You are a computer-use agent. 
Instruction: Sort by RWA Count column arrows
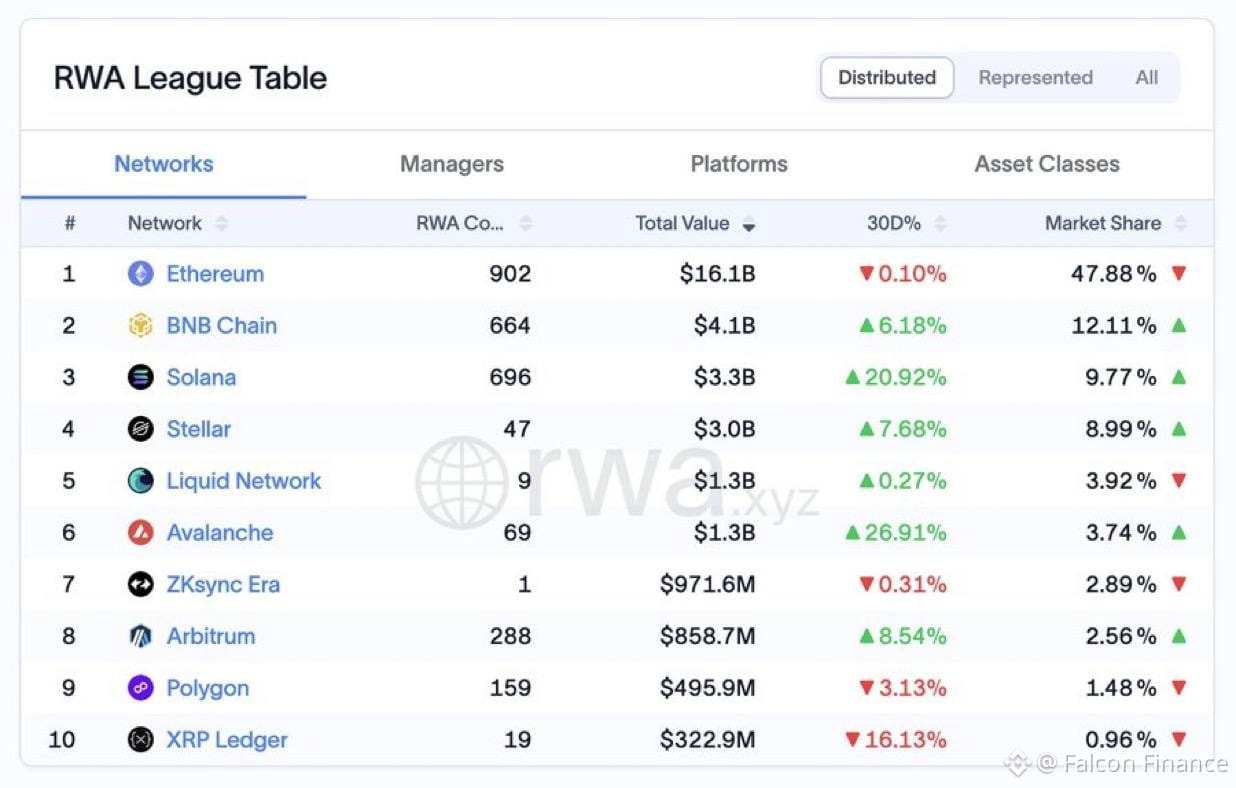(x=526, y=224)
